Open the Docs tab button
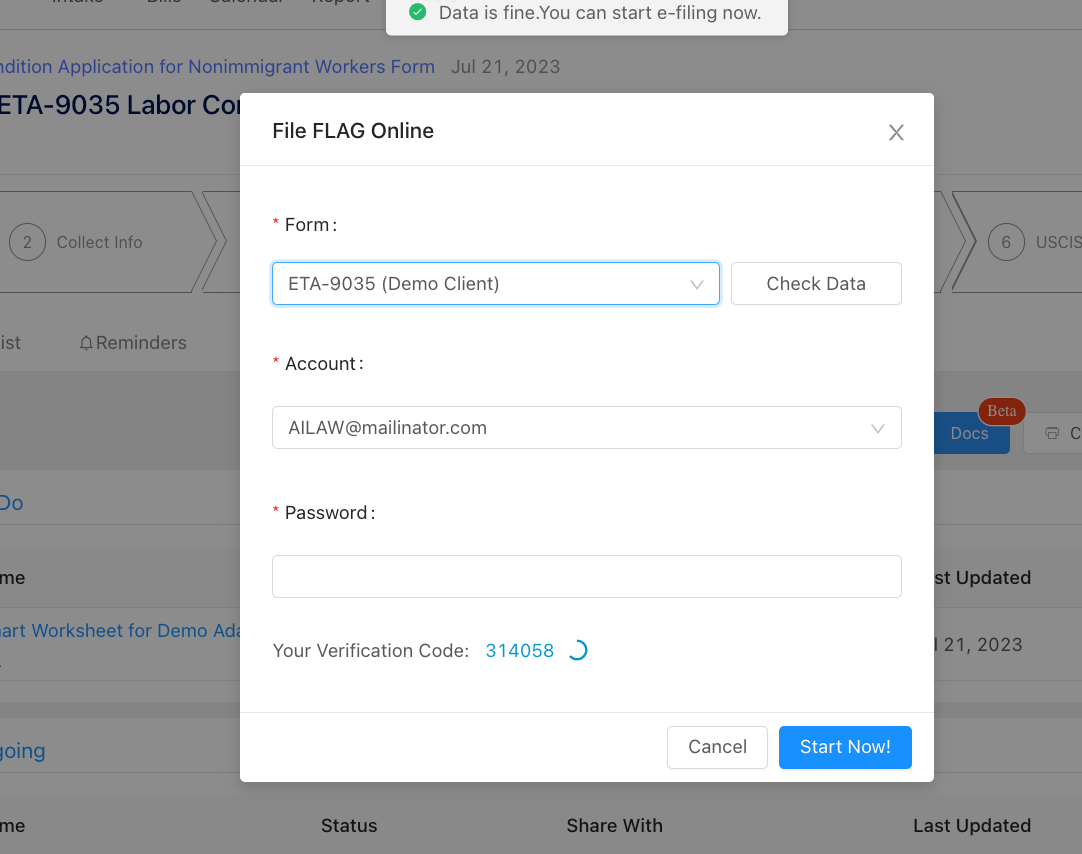The image size is (1082, 854). (x=971, y=433)
